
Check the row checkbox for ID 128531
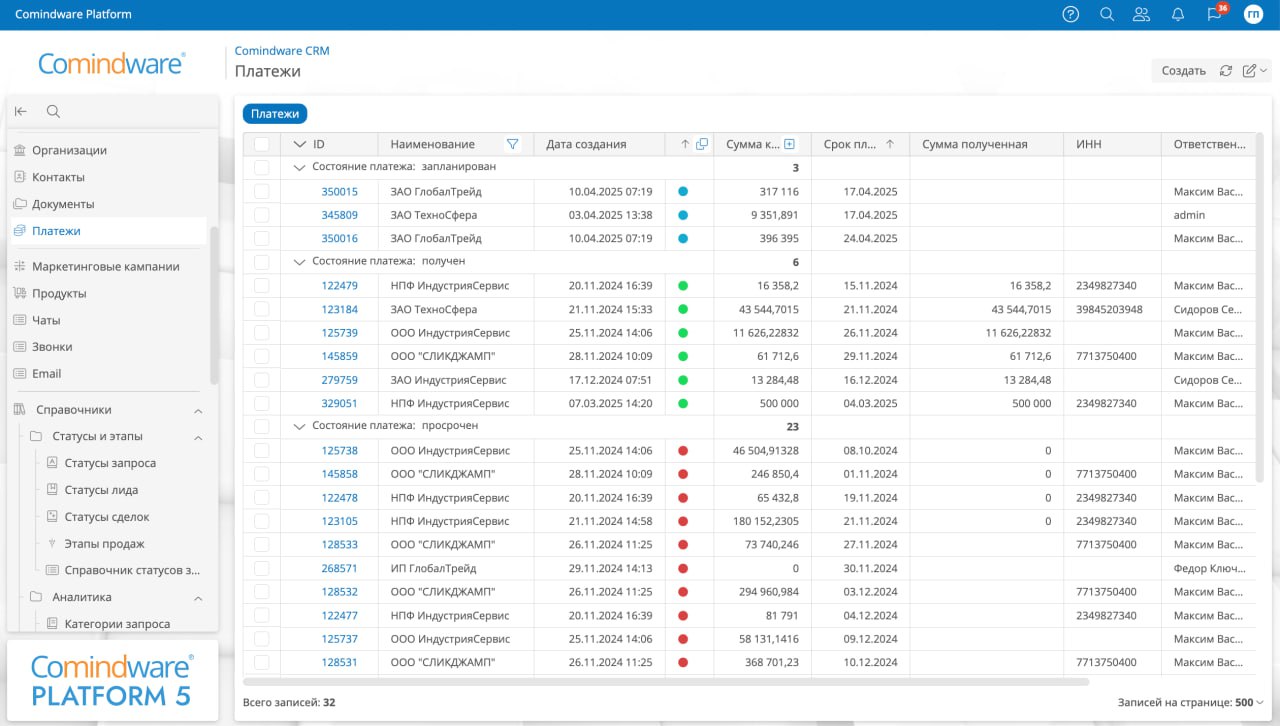[262, 662]
